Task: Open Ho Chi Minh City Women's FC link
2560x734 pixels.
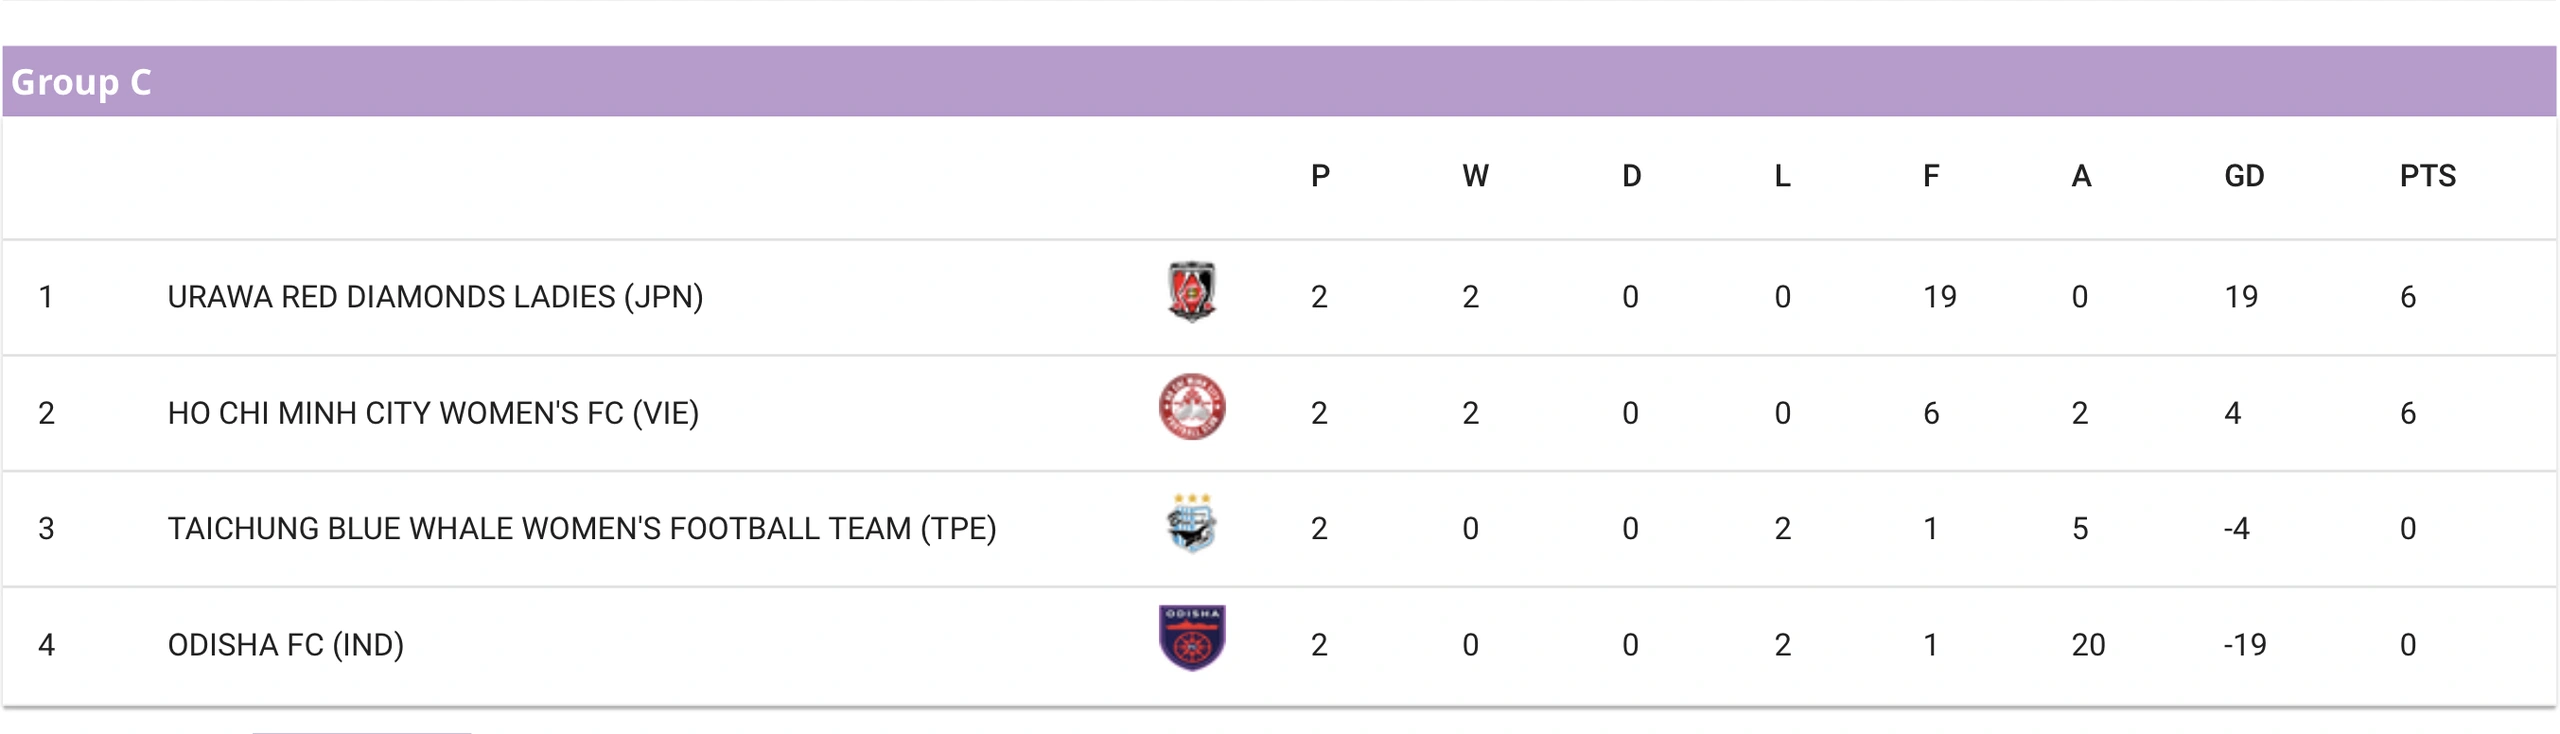Action: [433, 413]
